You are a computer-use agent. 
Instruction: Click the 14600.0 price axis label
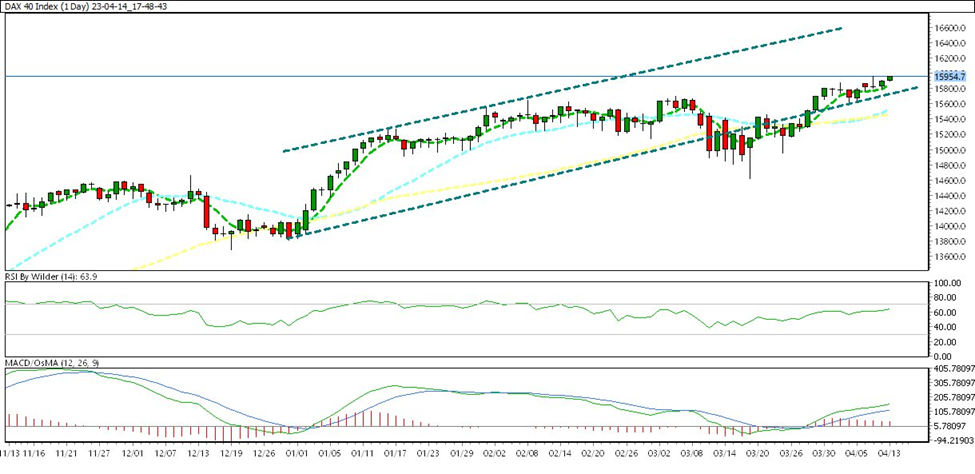click(x=951, y=181)
